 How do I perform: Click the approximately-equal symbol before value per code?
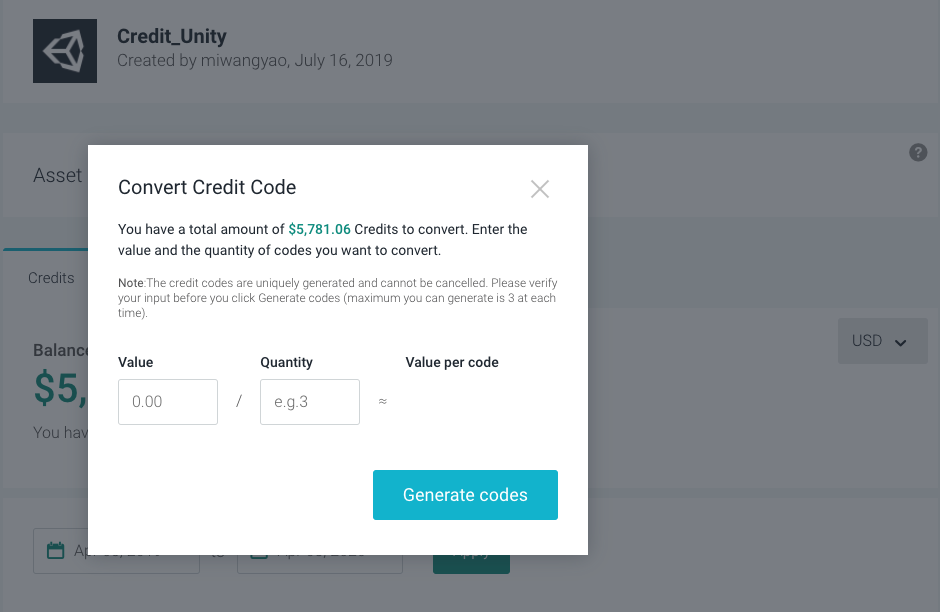point(382,401)
